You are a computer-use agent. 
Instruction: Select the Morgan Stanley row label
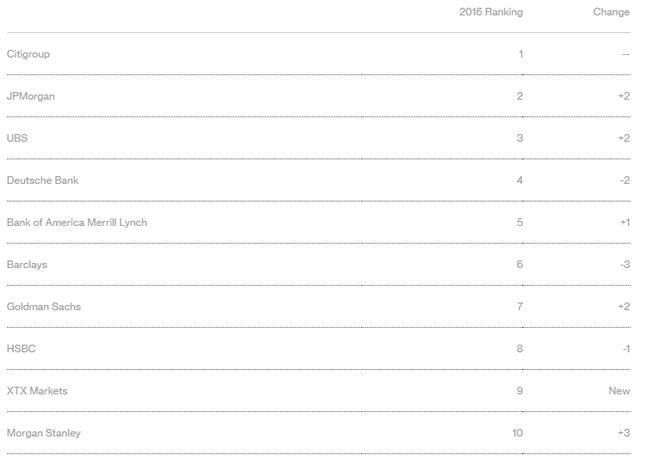44,433
